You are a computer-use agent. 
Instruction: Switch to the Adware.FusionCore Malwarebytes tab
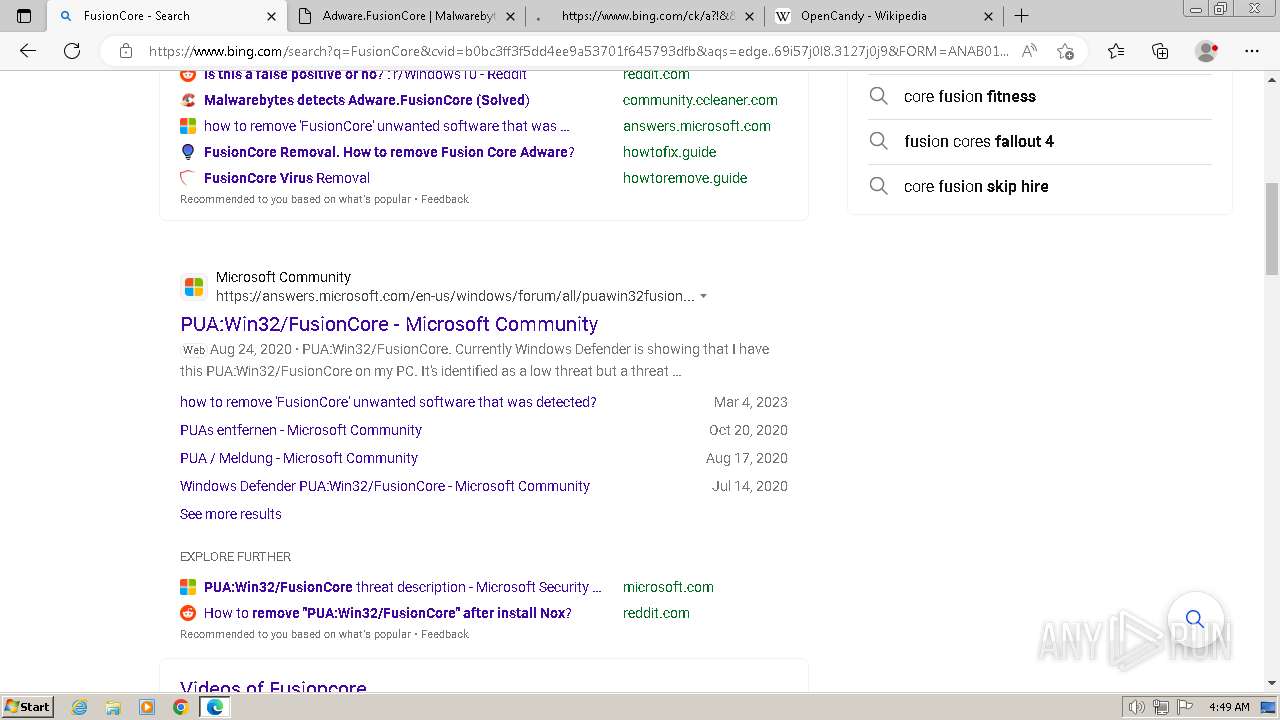pyautogui.click(x=408, y=16)
